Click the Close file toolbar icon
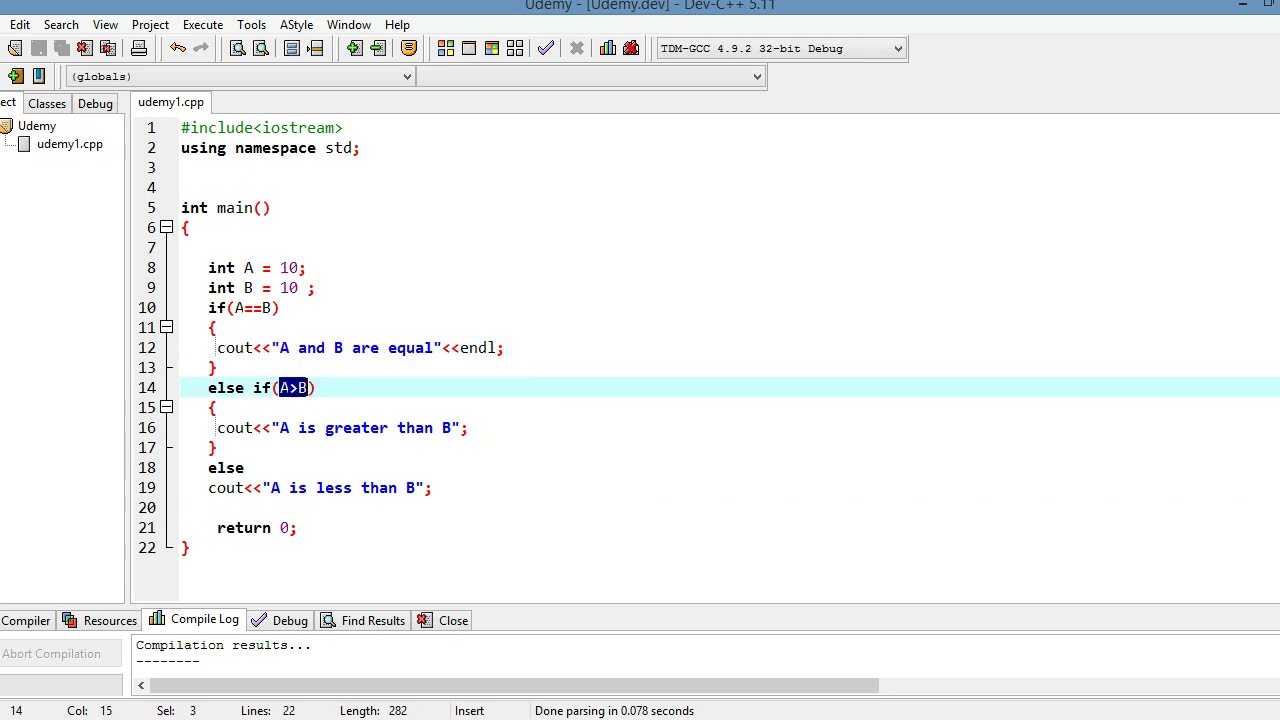Image resolution: width=1280 pixels, height=720 pixels. pos(84,48)
